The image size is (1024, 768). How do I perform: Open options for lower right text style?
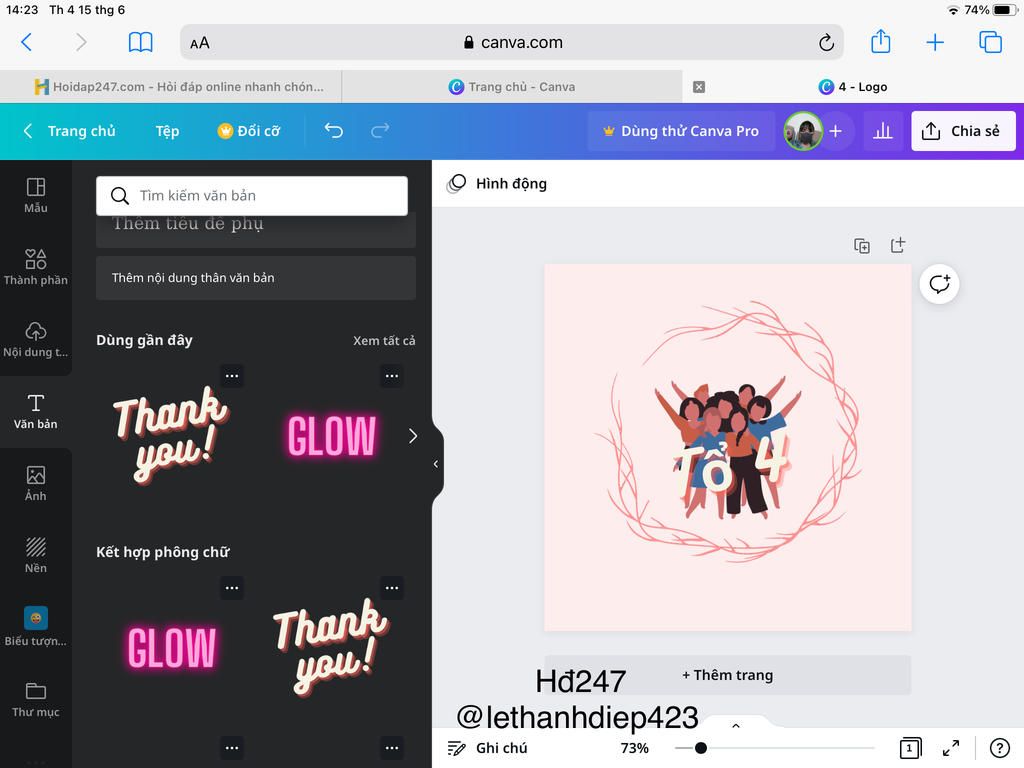pyautogui.click(x=392, y=748)
